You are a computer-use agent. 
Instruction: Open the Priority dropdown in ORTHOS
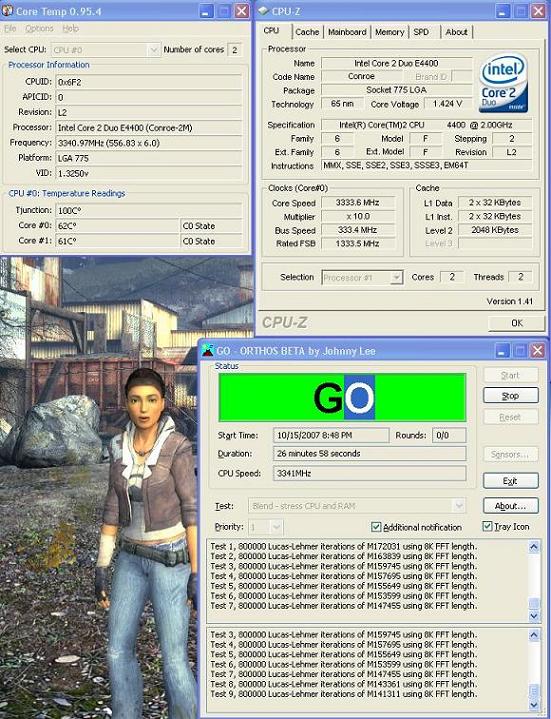[x=276, y=527]
